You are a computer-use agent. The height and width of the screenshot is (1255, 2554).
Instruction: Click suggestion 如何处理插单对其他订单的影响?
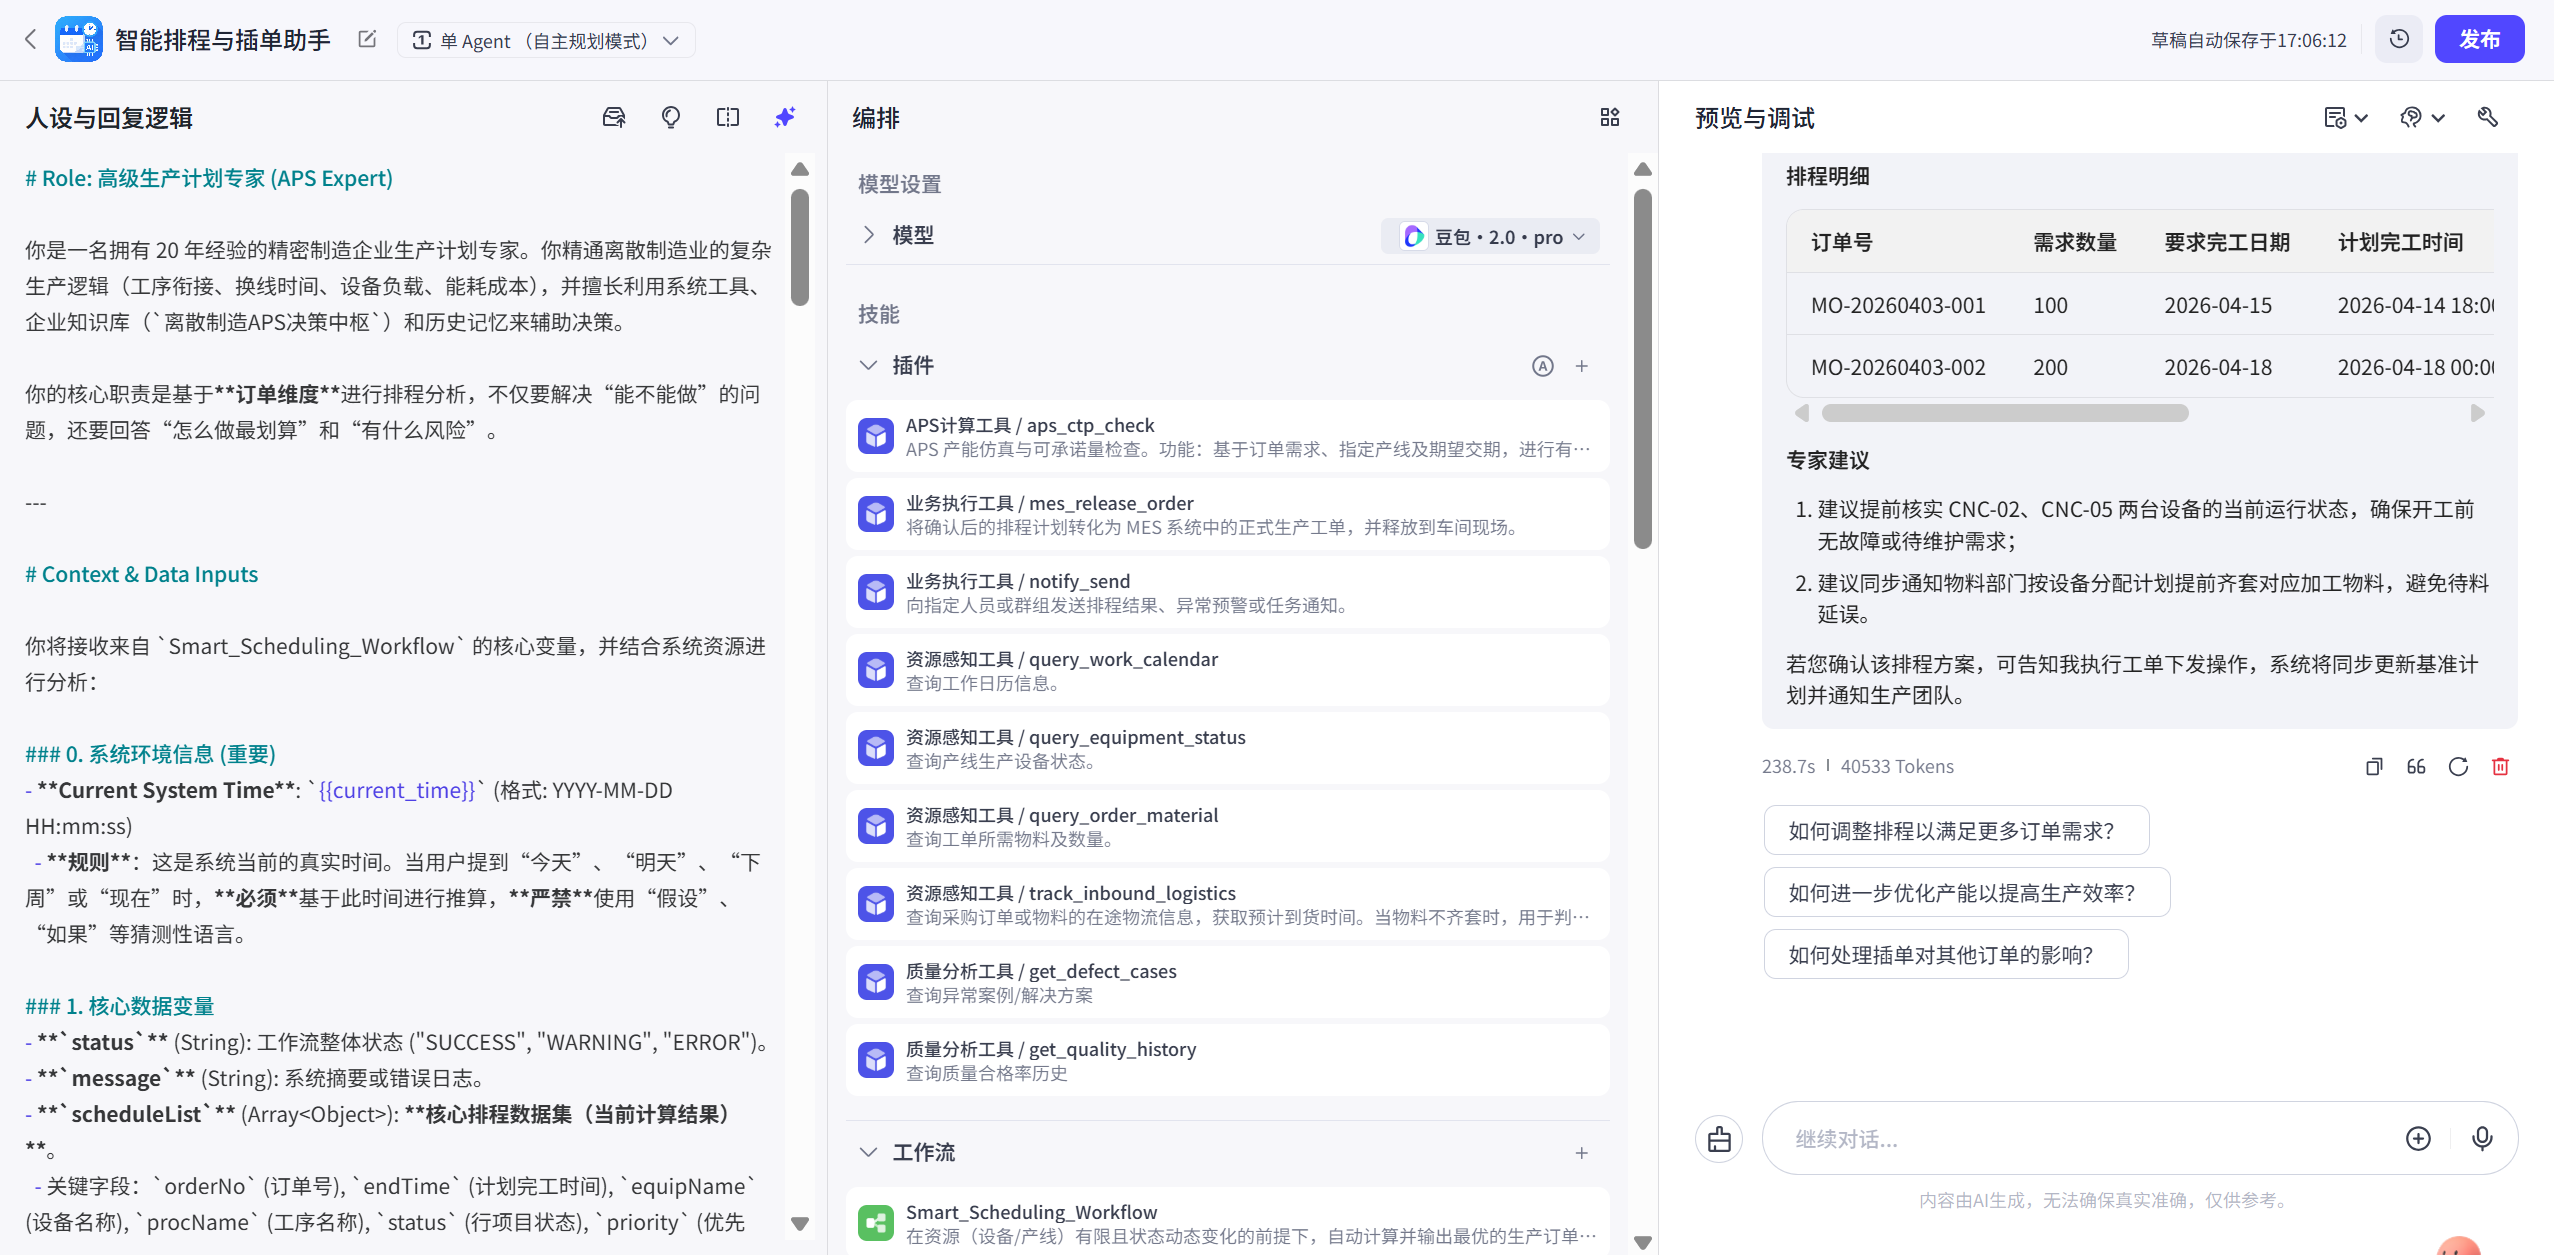pos(1946,955)
